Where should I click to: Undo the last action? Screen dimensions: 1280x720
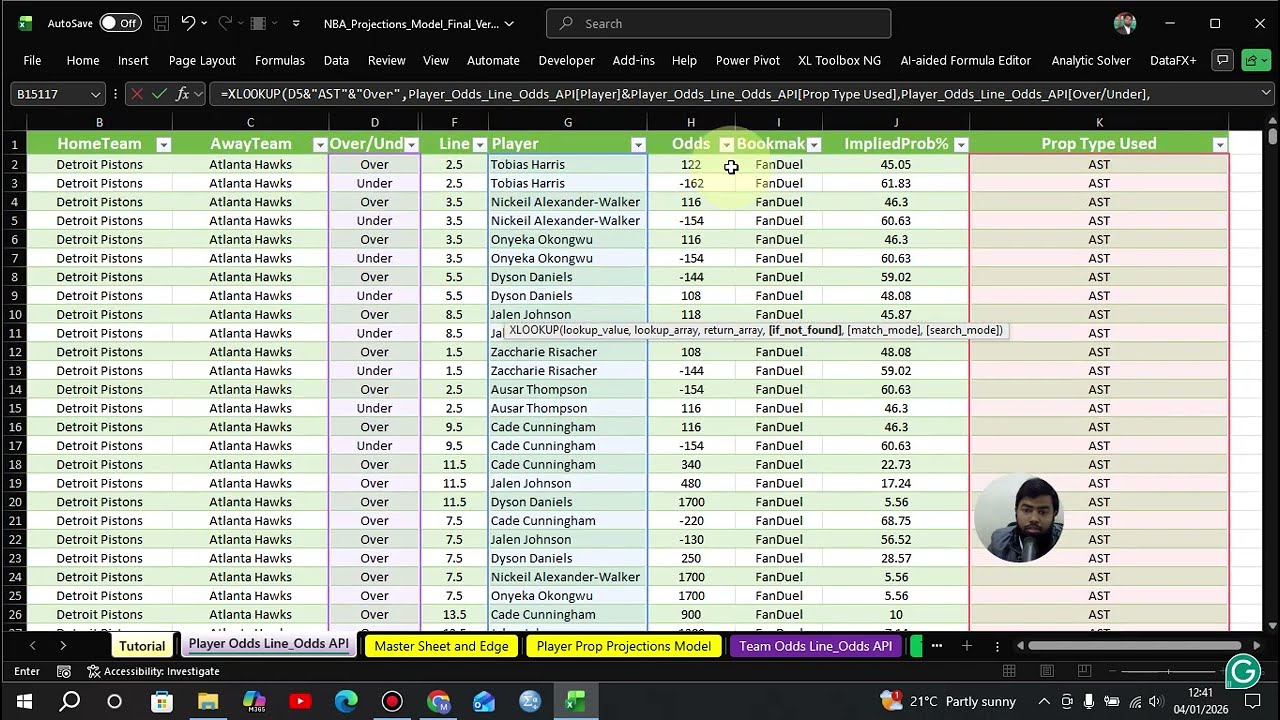point(187,23)
